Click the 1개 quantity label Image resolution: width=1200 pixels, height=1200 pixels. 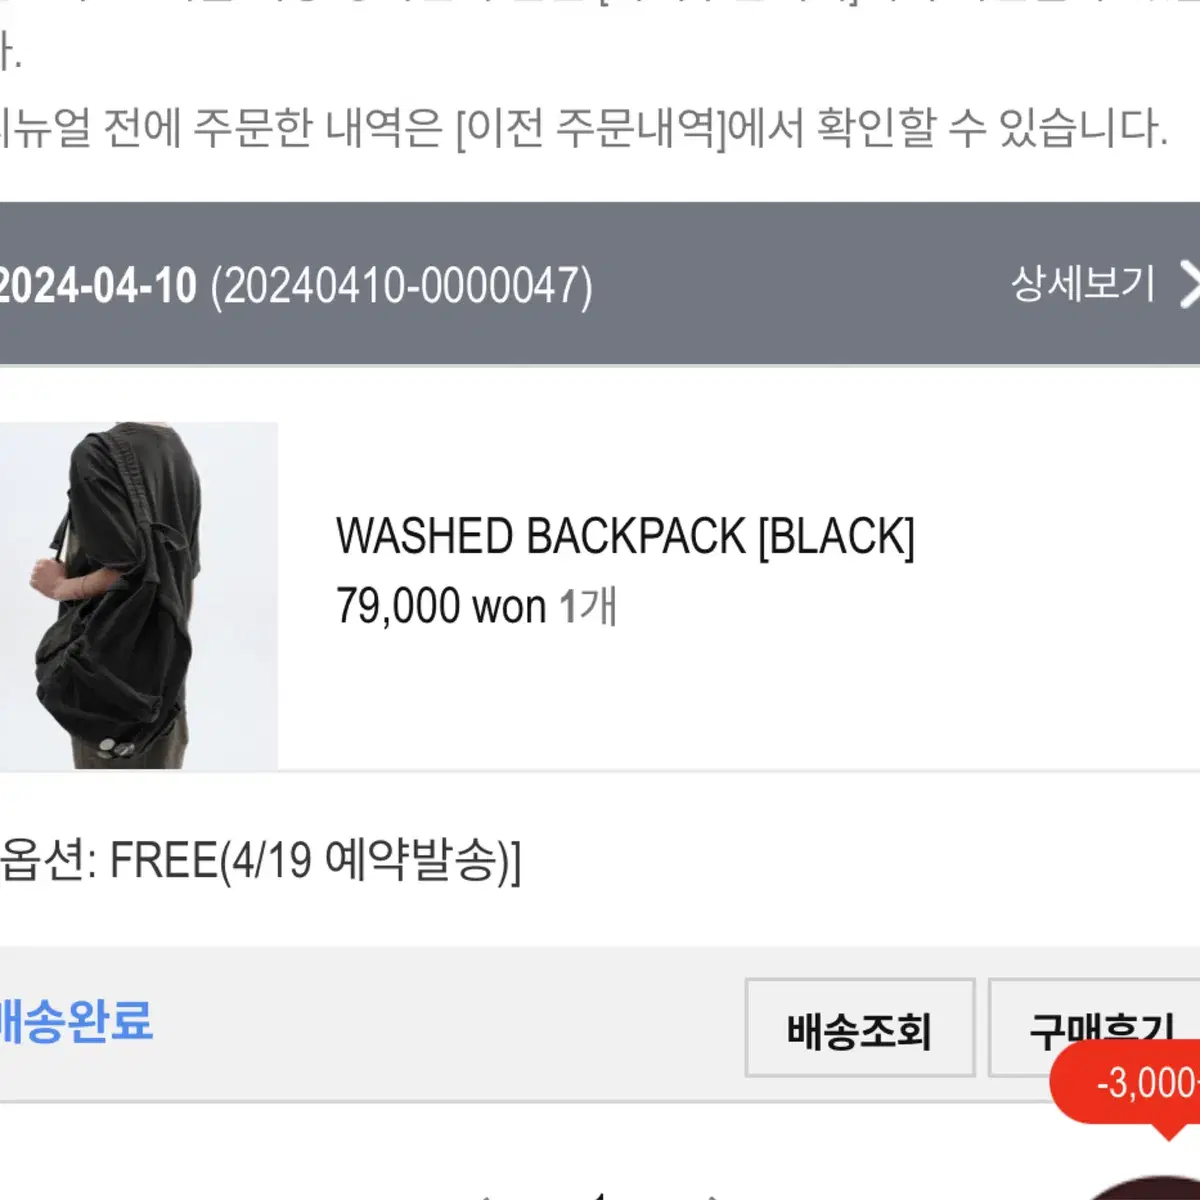[587, 606]
